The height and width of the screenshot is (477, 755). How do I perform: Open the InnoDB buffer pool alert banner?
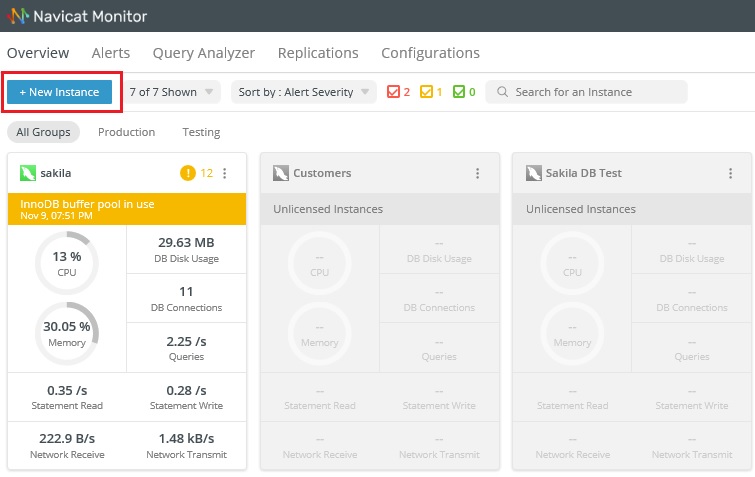coord(127,209)
